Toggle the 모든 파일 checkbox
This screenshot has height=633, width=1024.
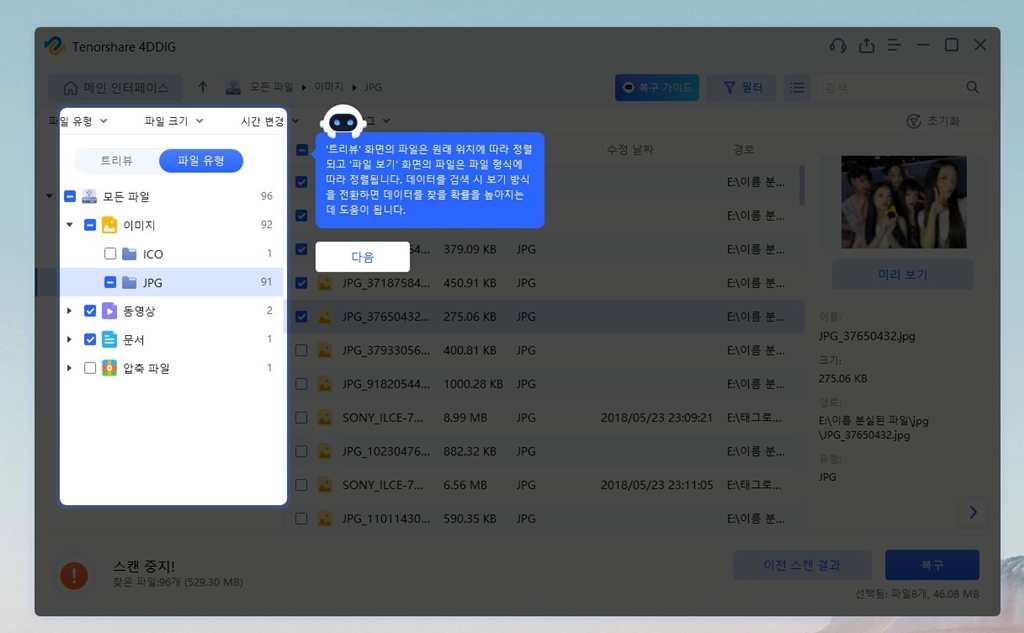click(x=70, y=196)
